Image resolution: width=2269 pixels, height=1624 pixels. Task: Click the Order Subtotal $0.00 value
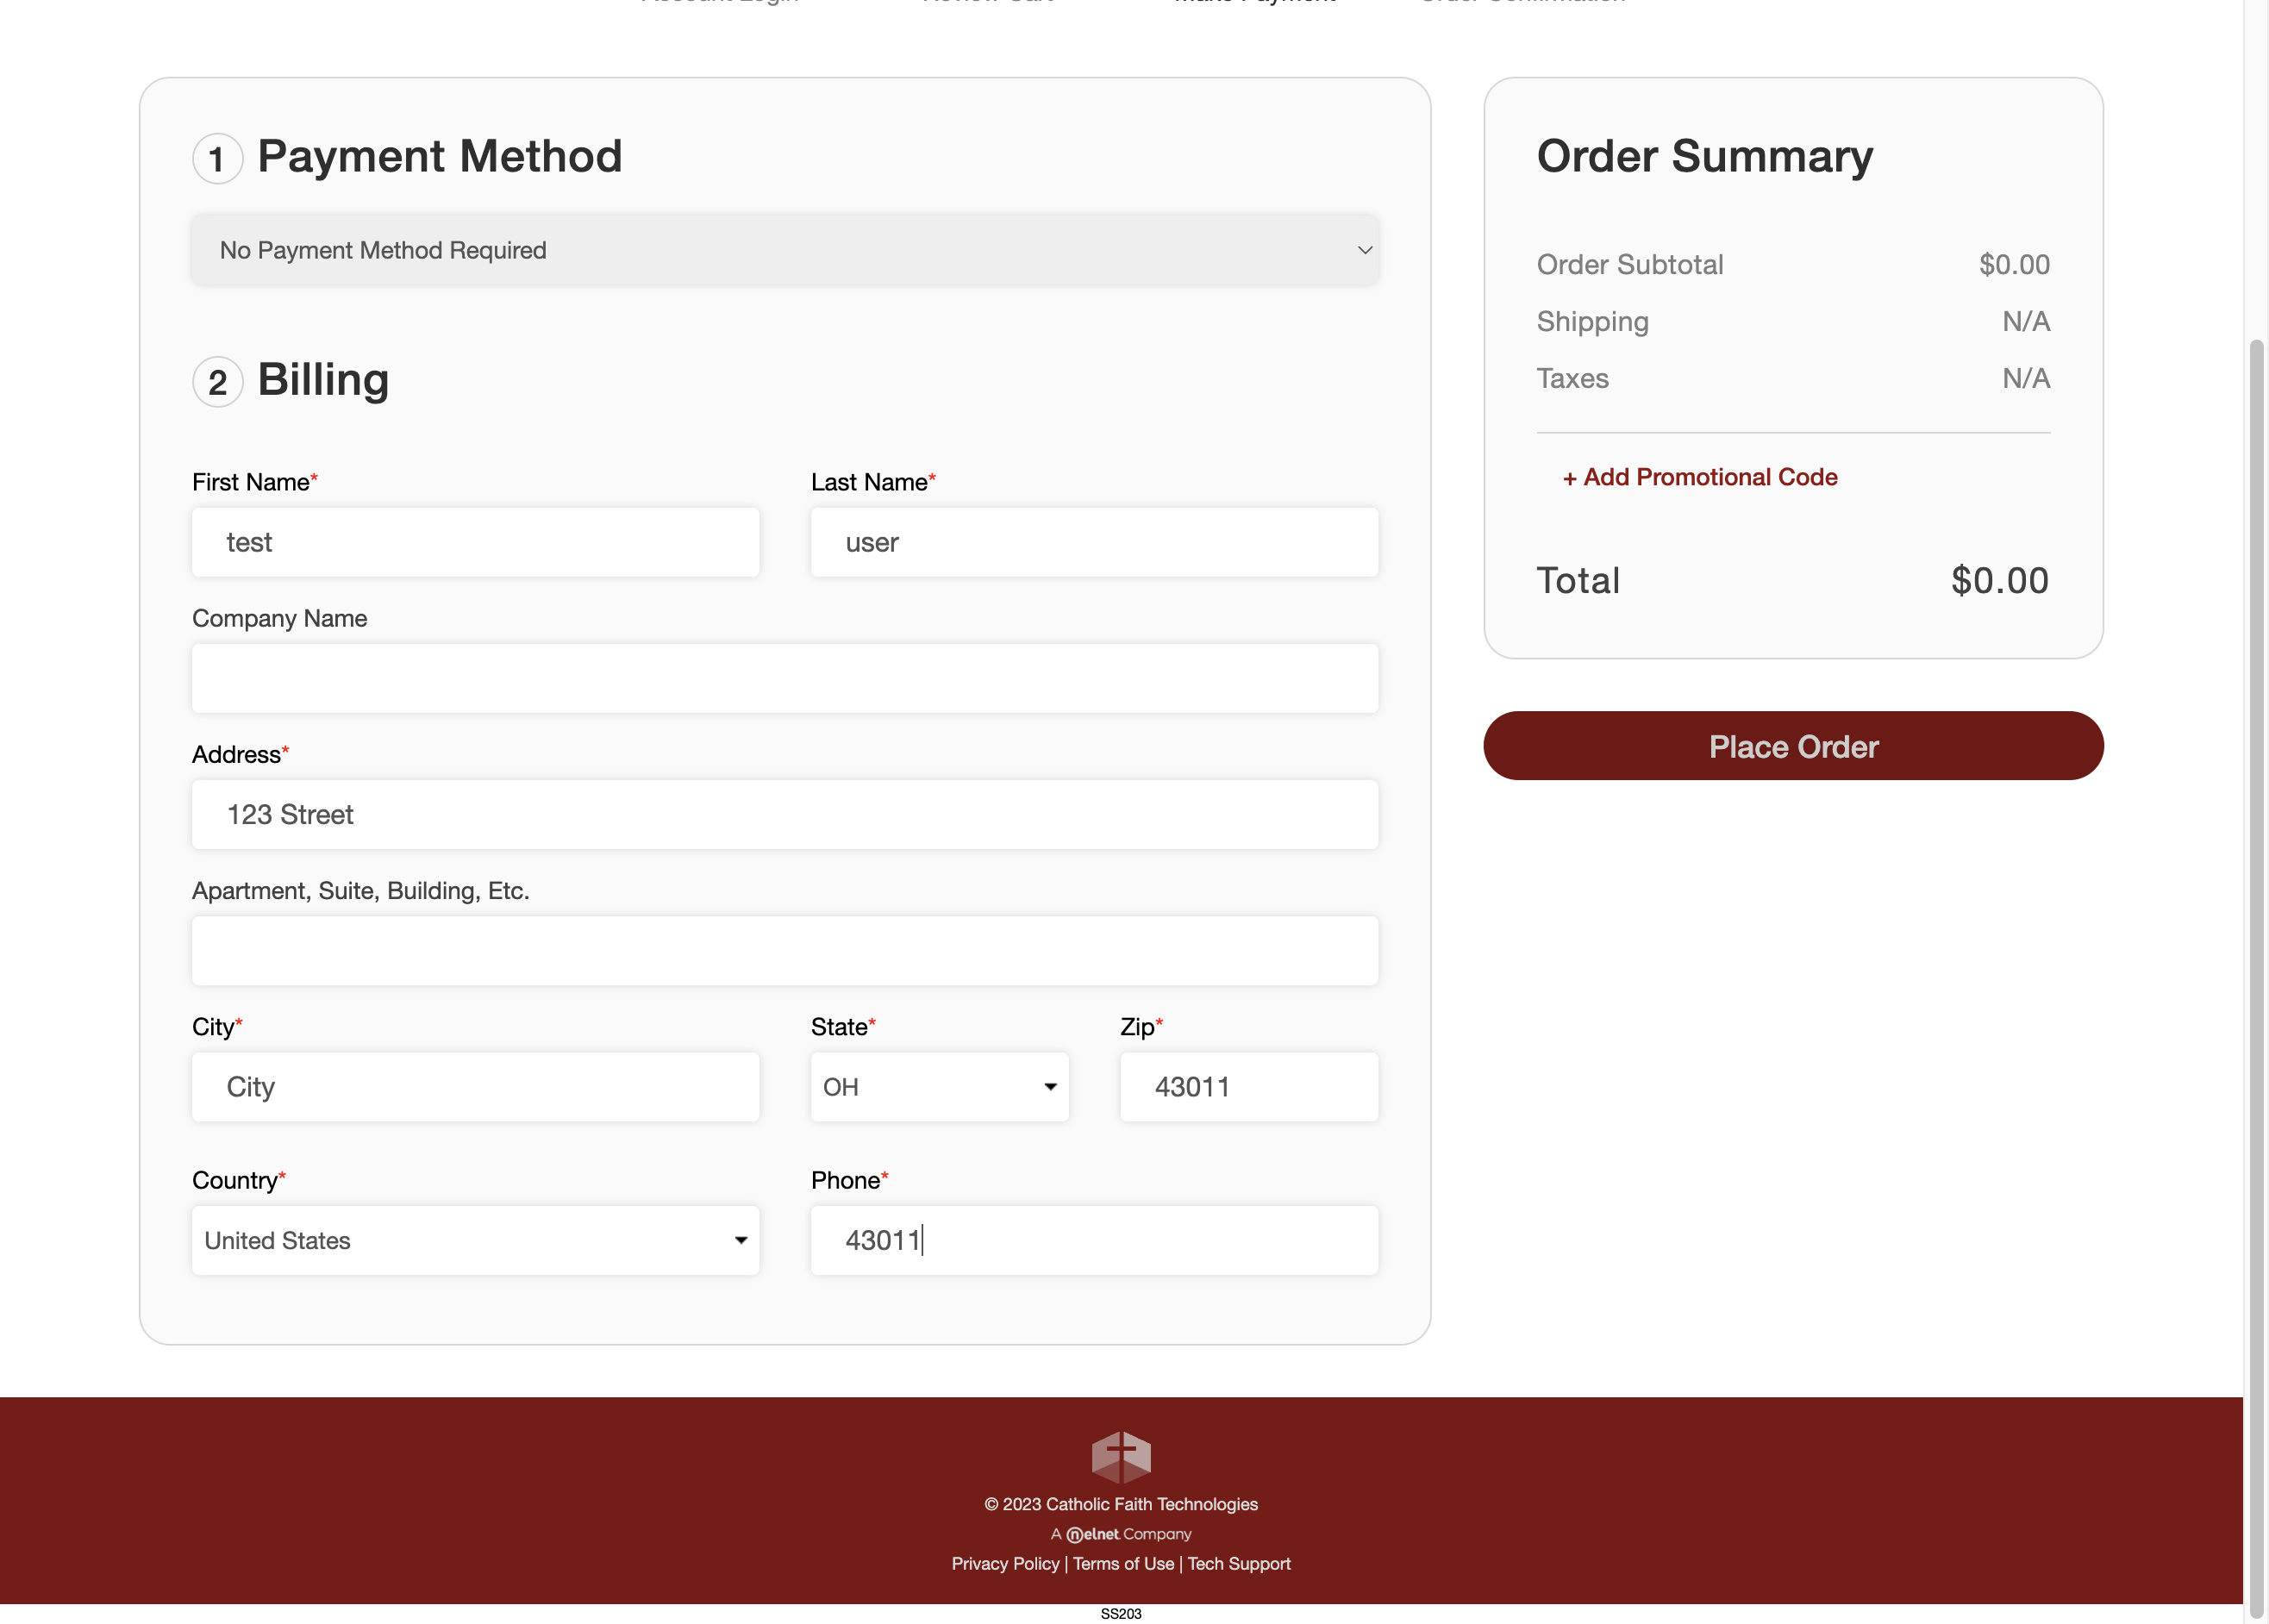(x=2014, y=264)
